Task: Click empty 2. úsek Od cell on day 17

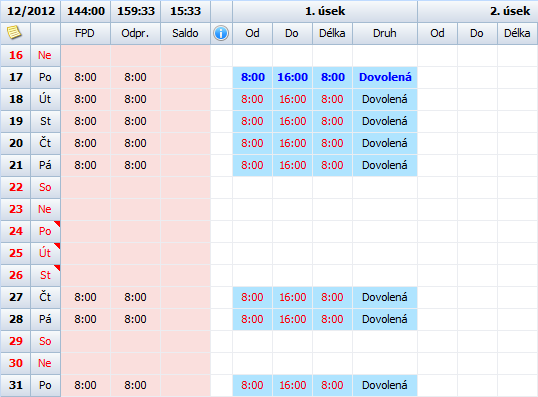Action: [437, 77]
